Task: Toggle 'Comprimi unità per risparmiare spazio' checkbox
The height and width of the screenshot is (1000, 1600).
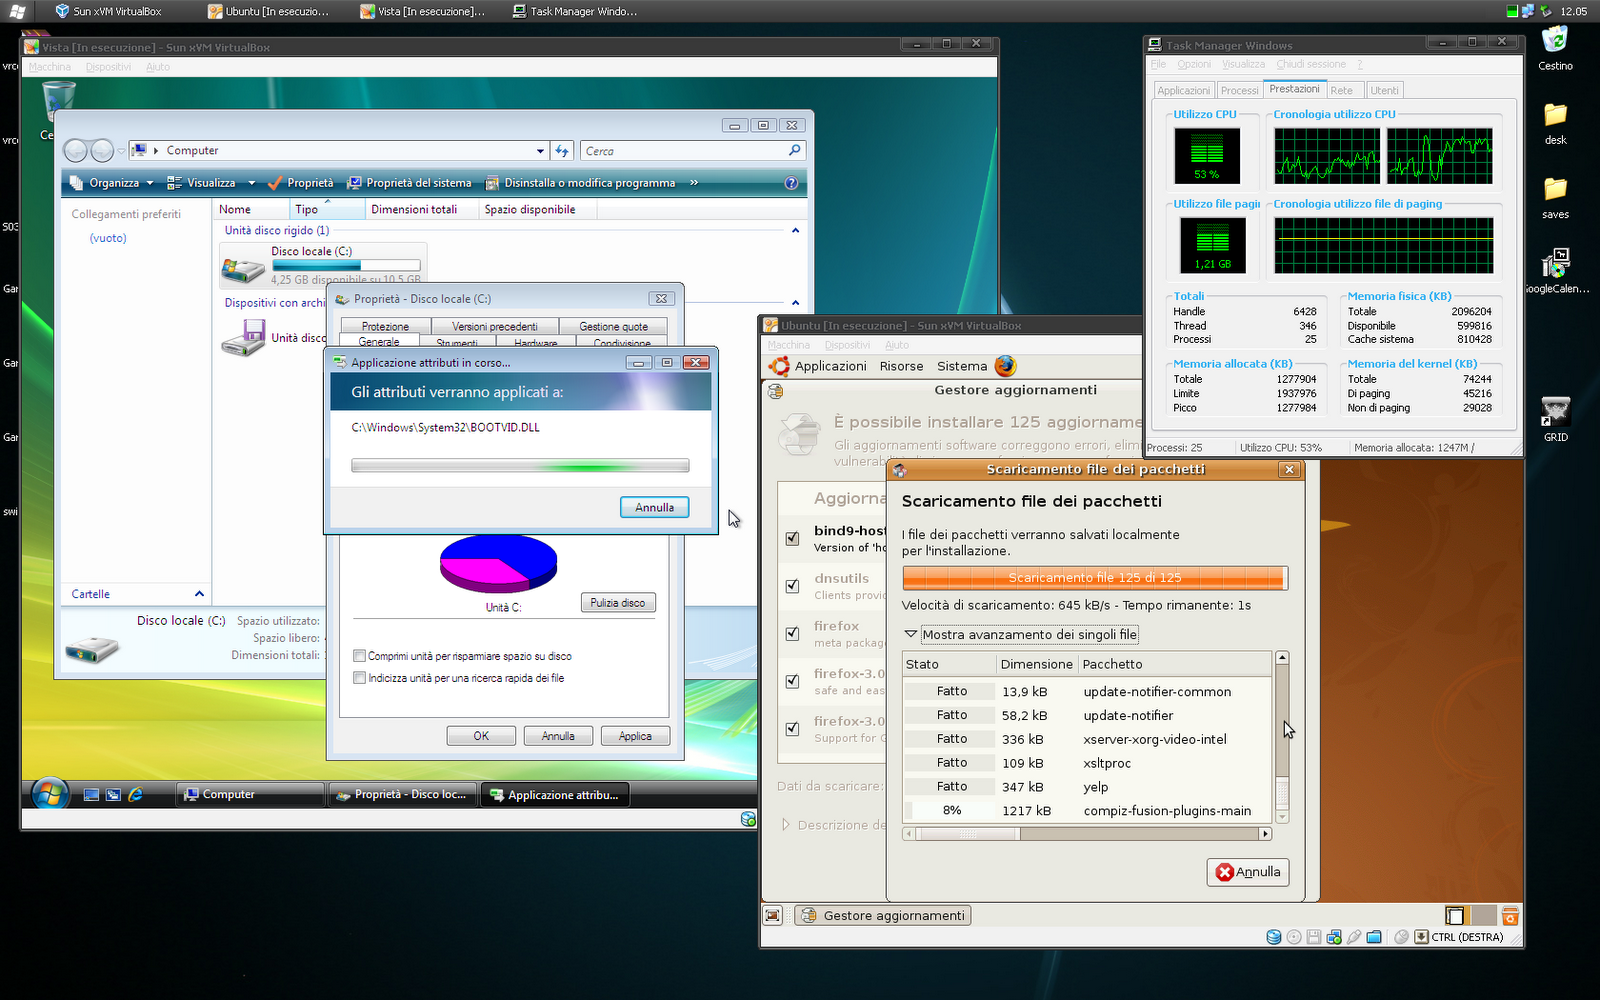Action: [359, 656]
